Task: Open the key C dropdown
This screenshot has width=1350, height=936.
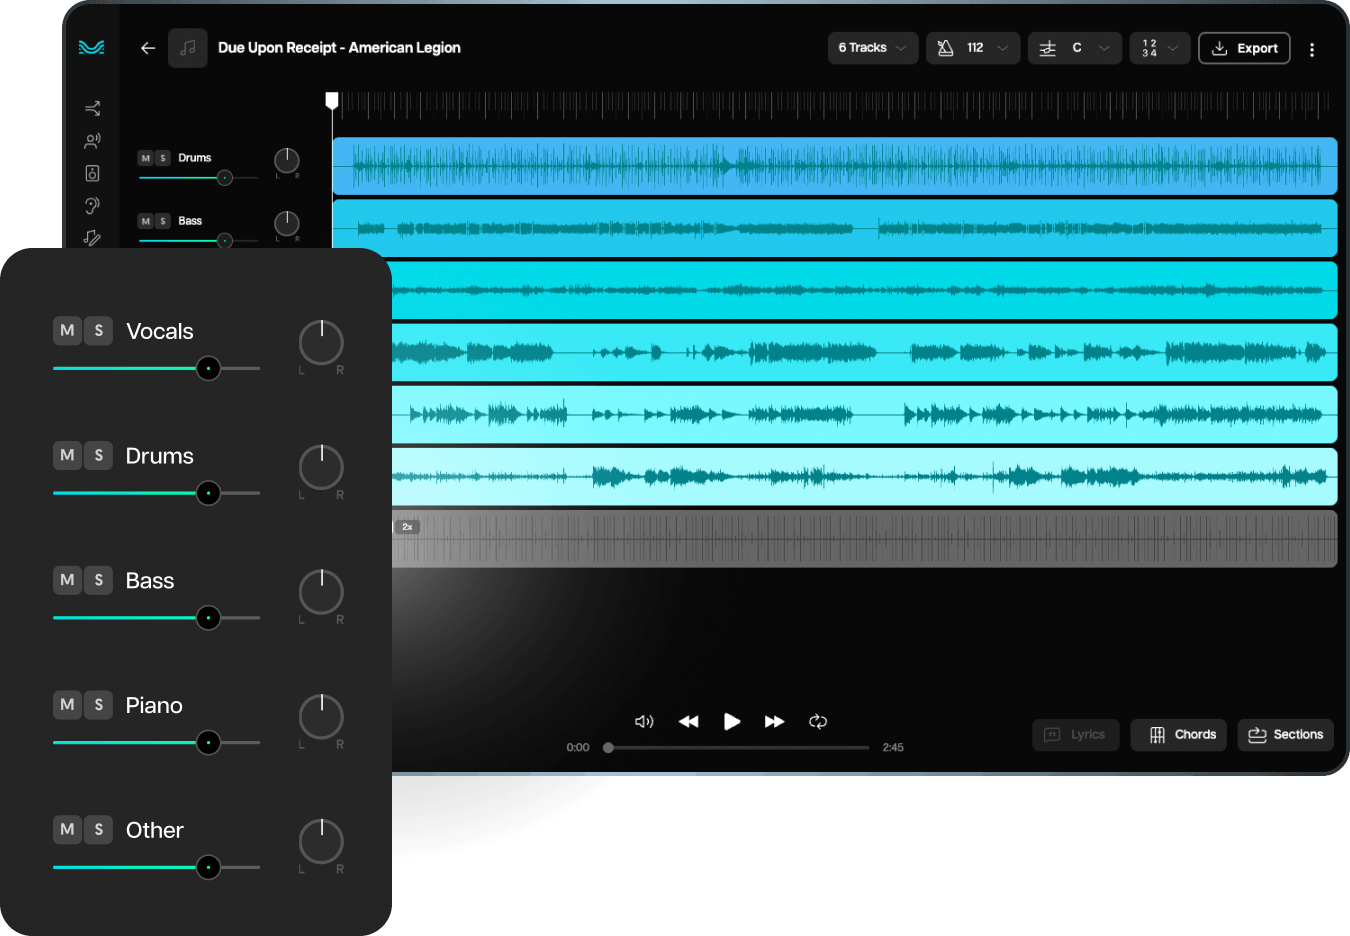Action: click(x=1075, y=48)
